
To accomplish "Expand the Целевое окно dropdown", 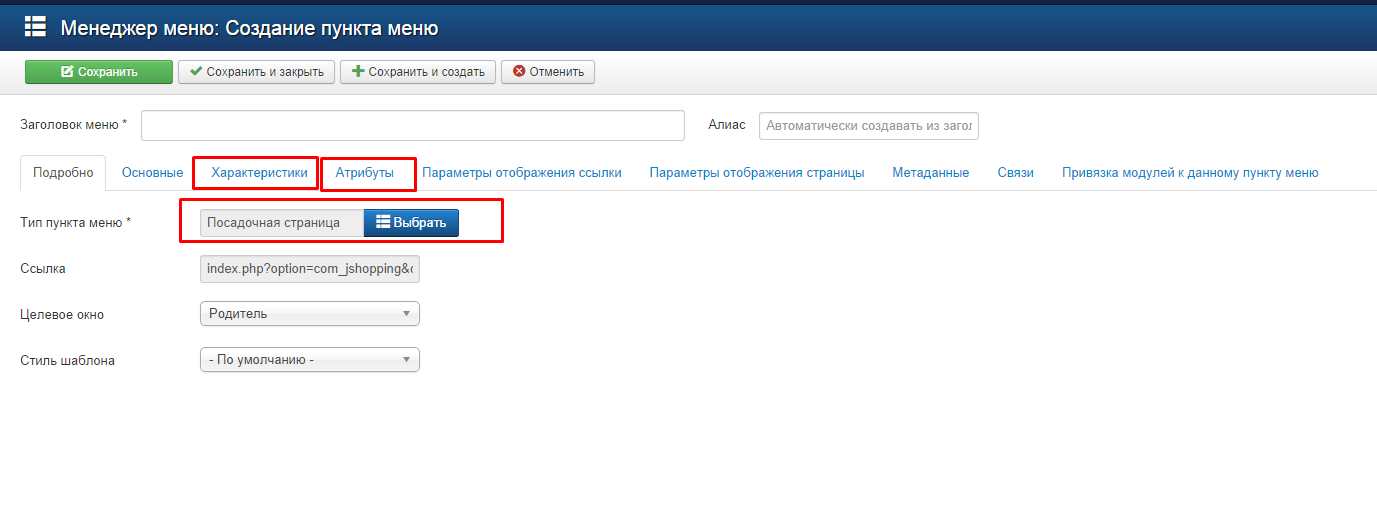I will pyautogui.click(x=310, y=314).
